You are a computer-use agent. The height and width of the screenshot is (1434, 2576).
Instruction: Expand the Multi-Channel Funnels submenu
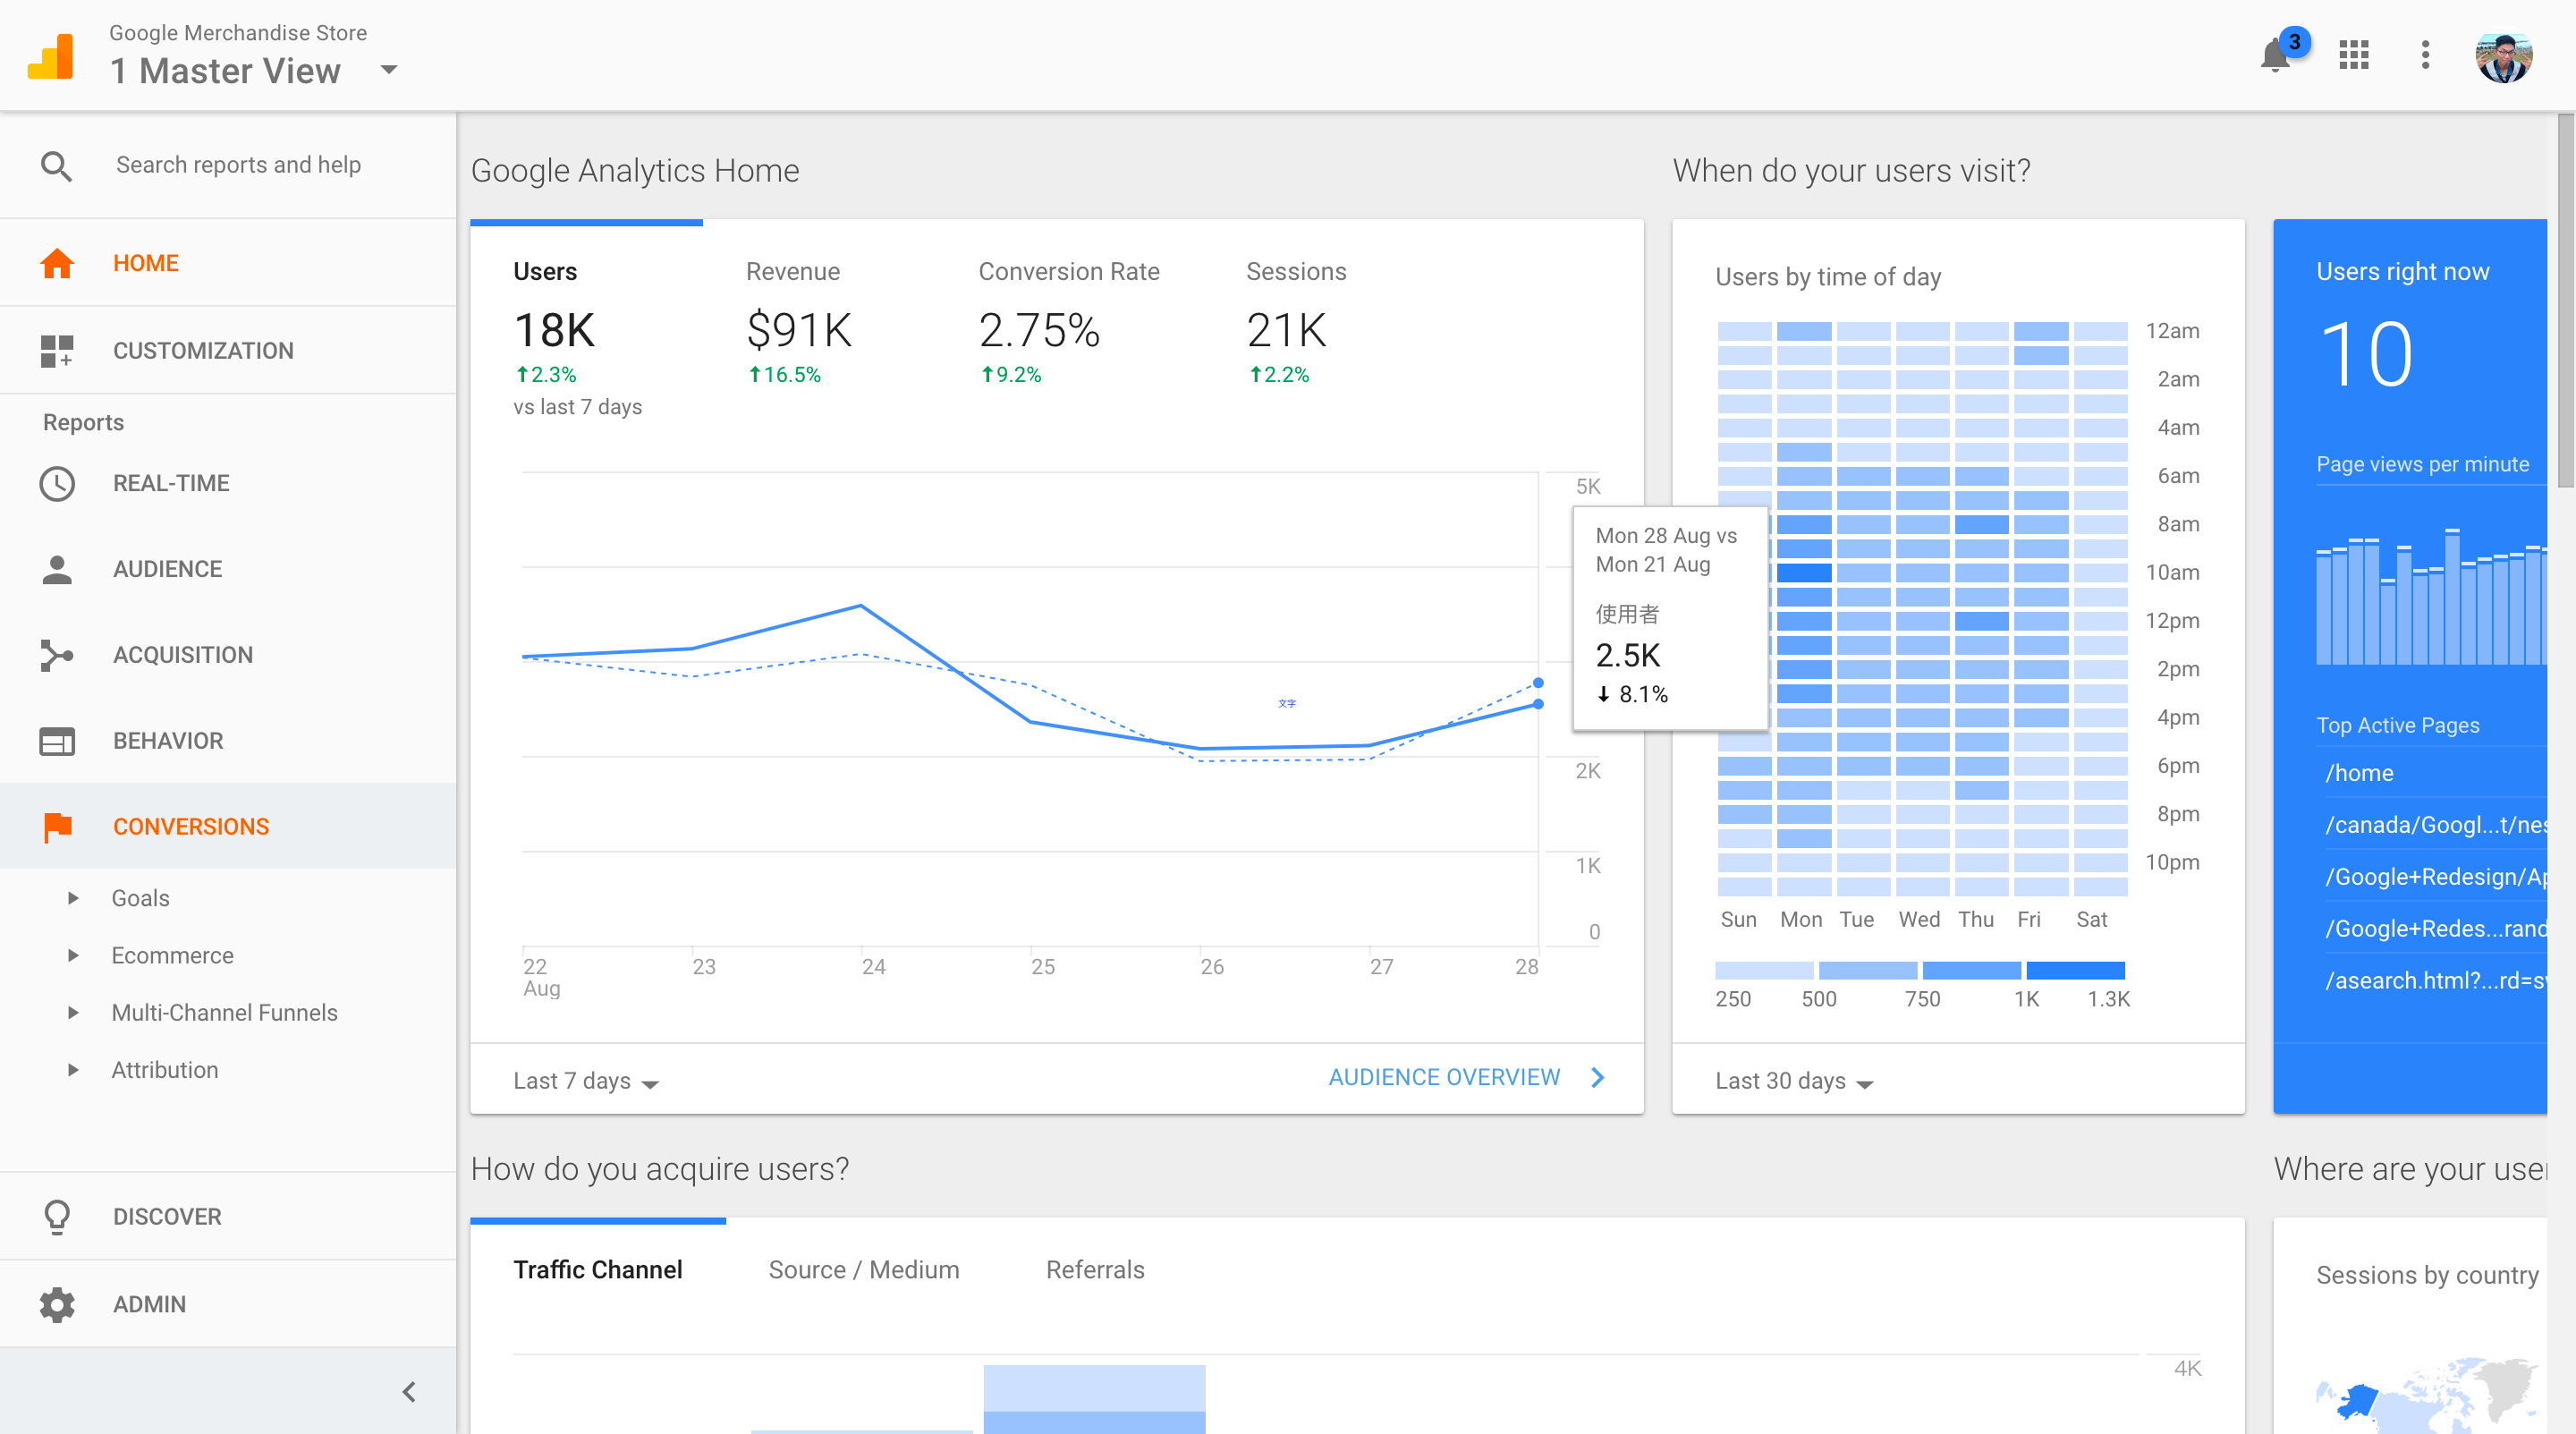(x=73, y=1012)
